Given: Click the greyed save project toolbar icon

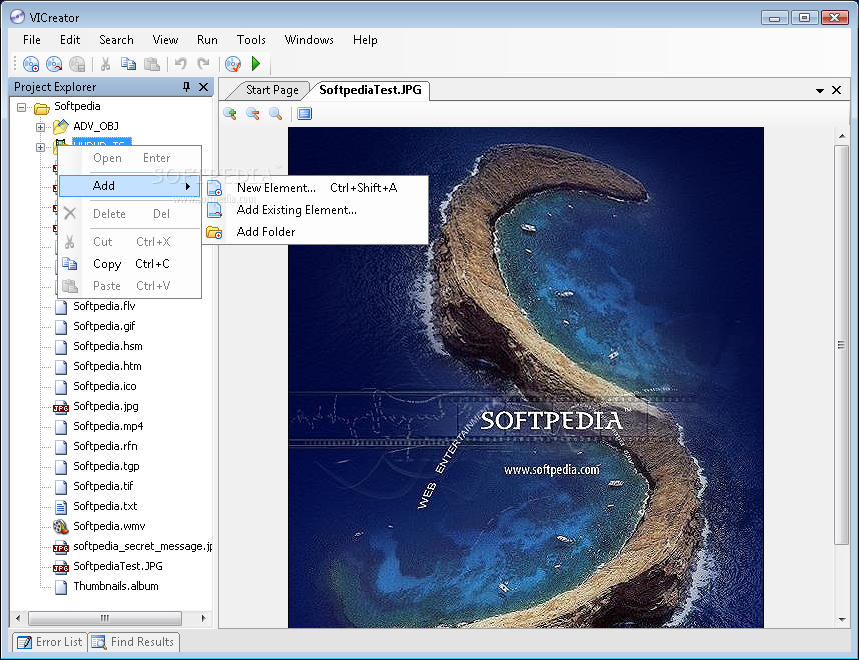Looking at the screenshot, I should click(77, 64).
